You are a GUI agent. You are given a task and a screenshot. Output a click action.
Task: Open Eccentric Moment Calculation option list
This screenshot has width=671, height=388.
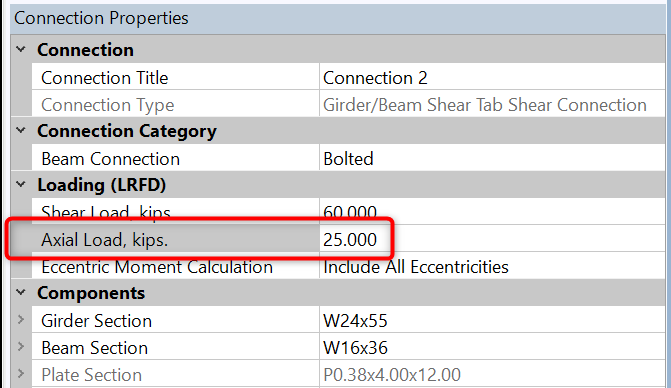pyautogui.click(x=492, y=267)
